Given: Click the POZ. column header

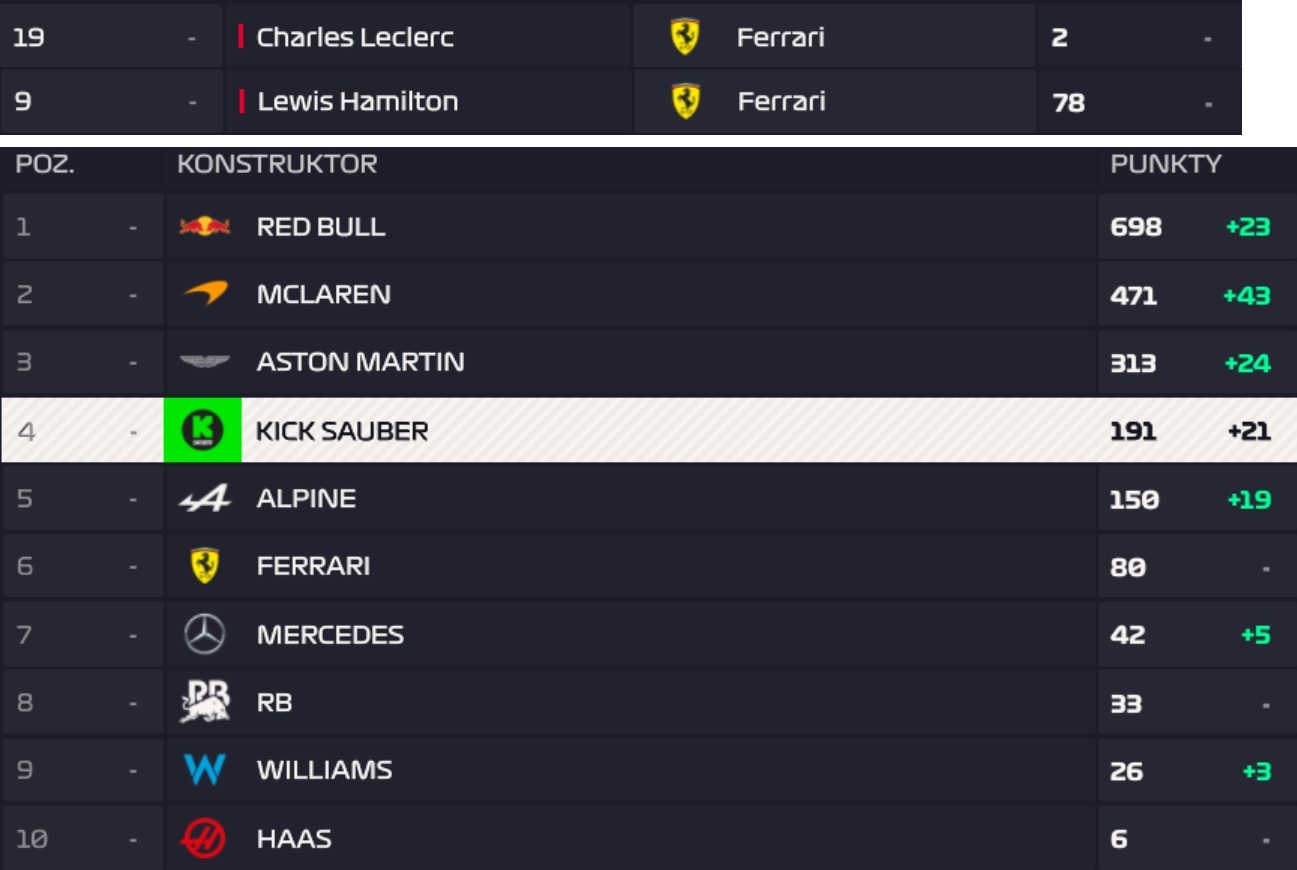Looking at the screenshot, I should 45,165.
